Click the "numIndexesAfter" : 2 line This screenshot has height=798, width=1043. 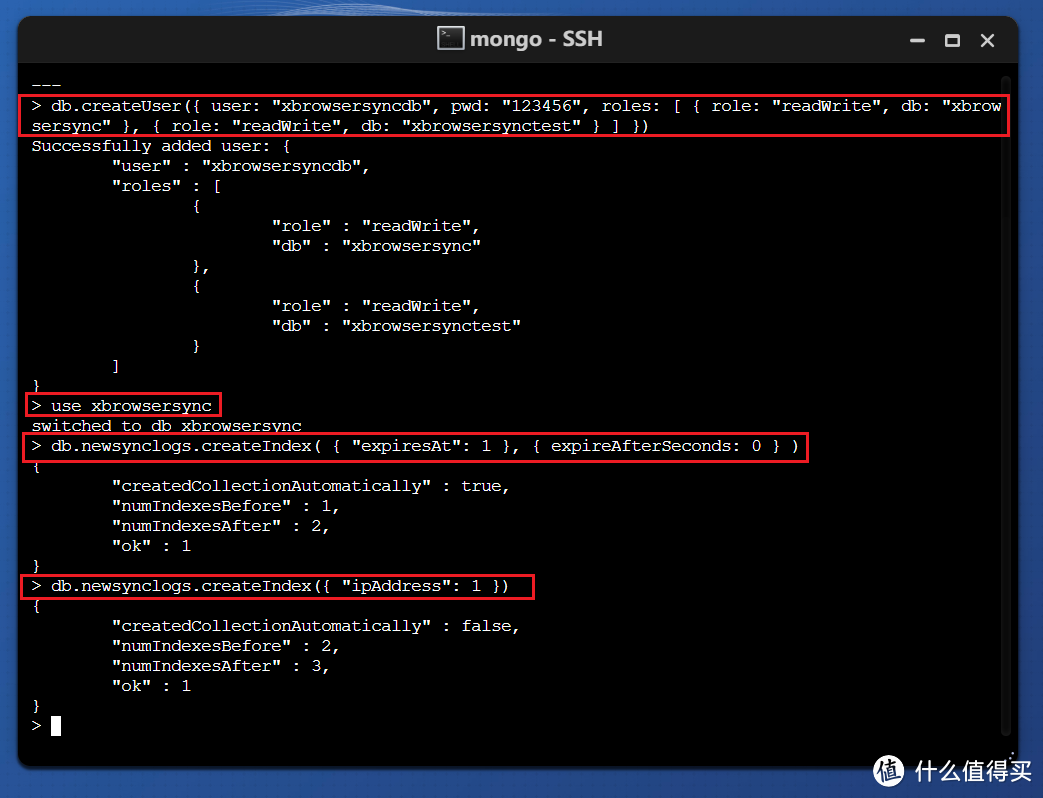[221, 526]
